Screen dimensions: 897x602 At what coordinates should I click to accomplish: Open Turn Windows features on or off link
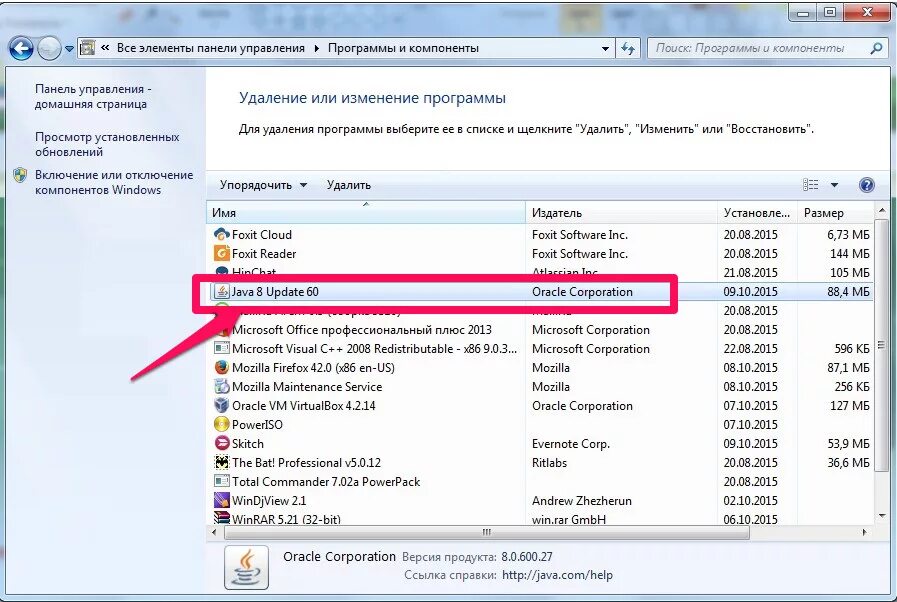coord(114,182)
